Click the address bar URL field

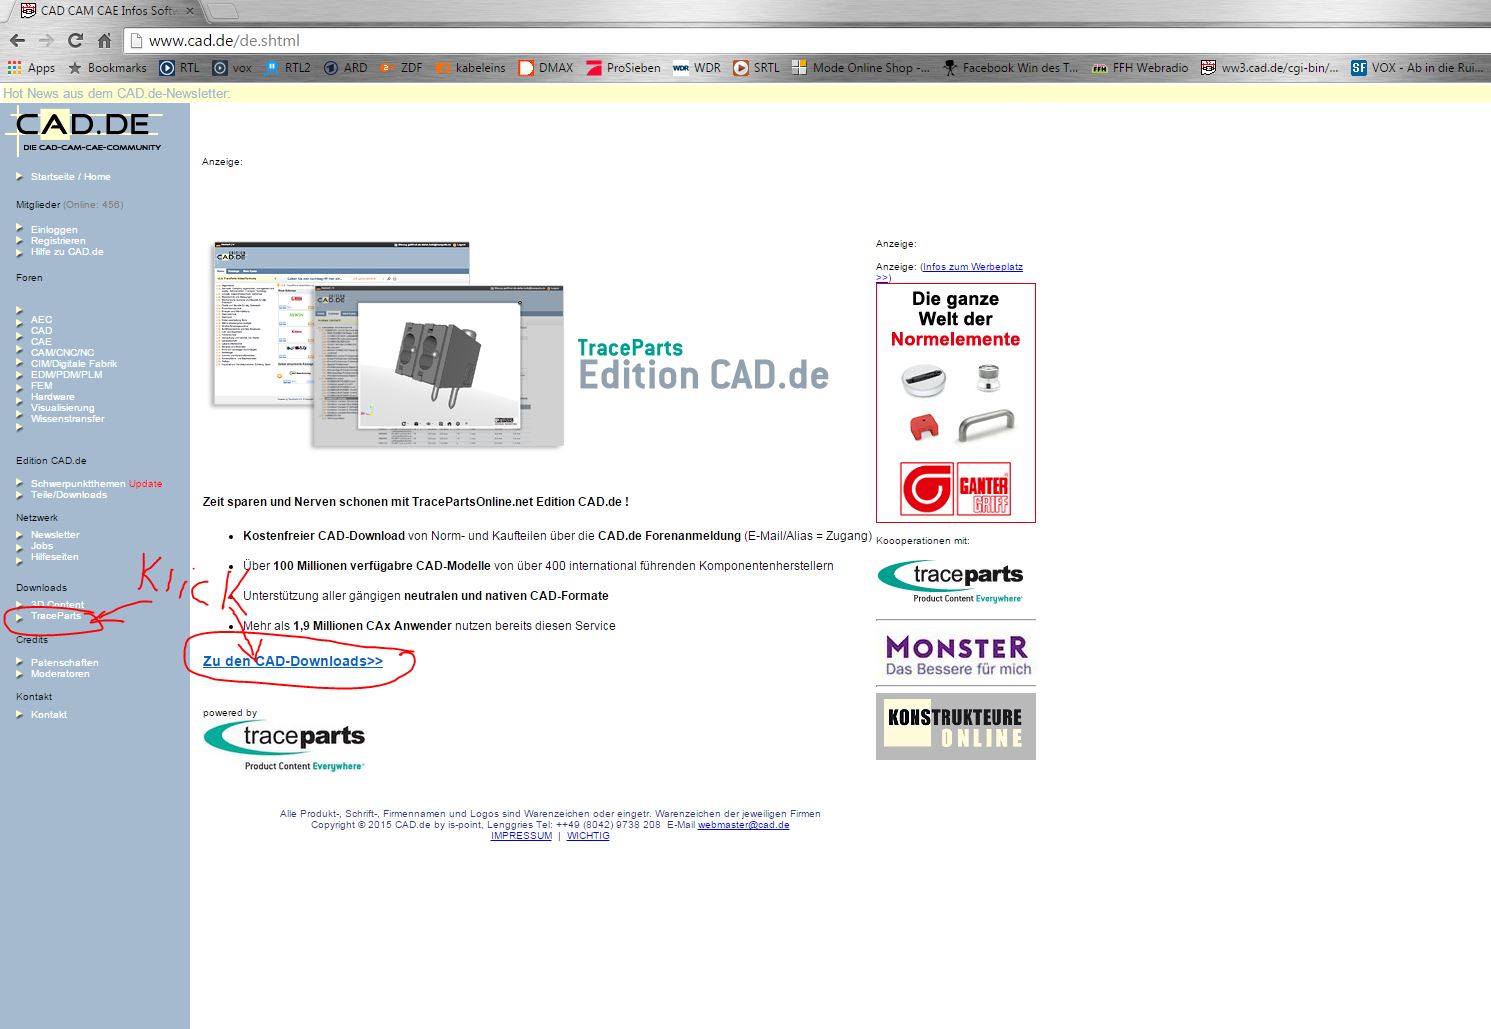800,41
